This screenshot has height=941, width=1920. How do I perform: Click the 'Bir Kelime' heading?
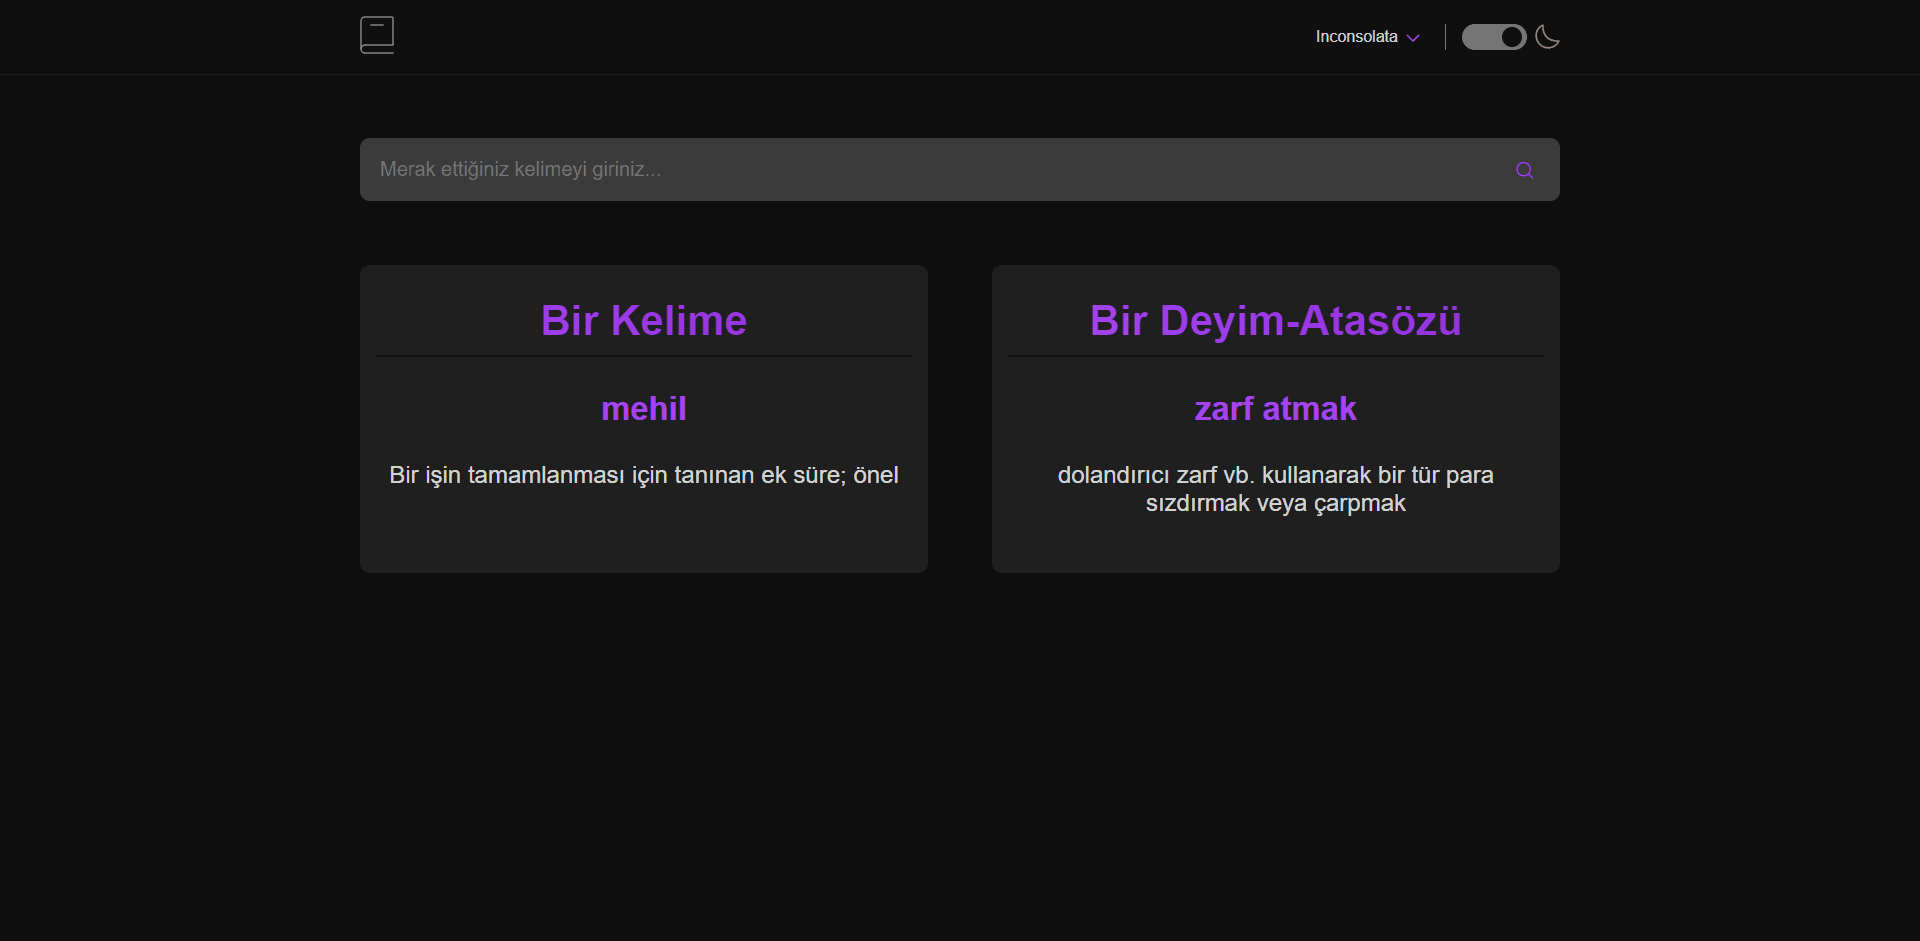click(644, 321)
